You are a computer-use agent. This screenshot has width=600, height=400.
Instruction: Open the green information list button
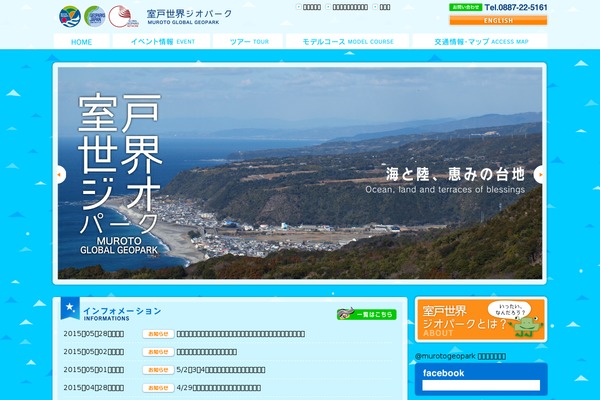tap(367, 314)
